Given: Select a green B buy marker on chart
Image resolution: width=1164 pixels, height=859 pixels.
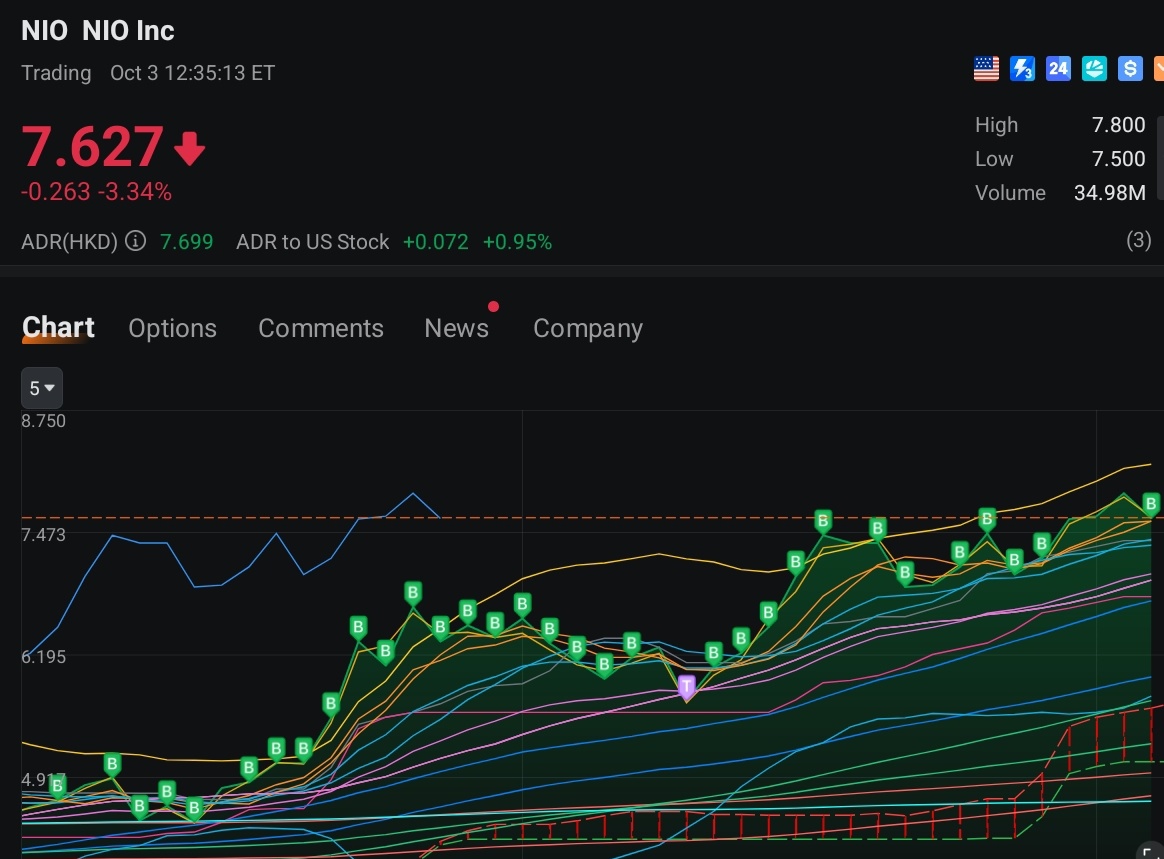Looking at the screenshot, I should point(413,592).
